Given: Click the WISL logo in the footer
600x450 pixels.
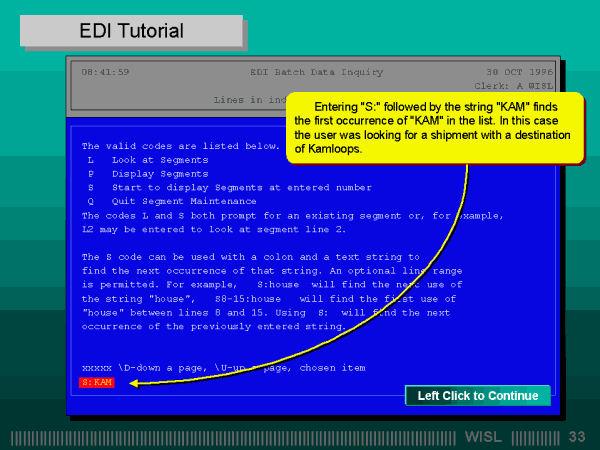Looking at the screenshot, I should (x=485, y=437).
